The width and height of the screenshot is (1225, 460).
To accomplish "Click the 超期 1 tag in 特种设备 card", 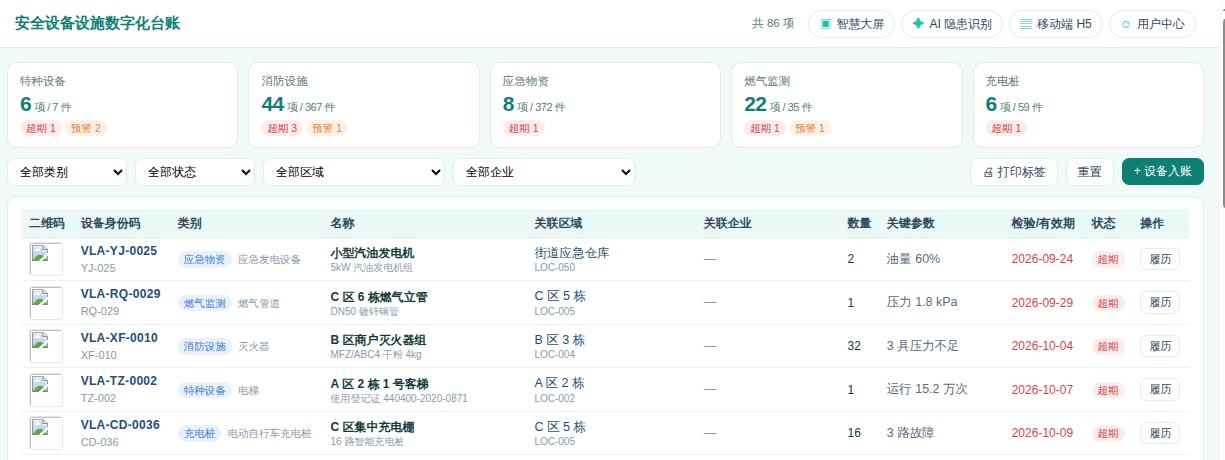I will click(x=40, y=128).
